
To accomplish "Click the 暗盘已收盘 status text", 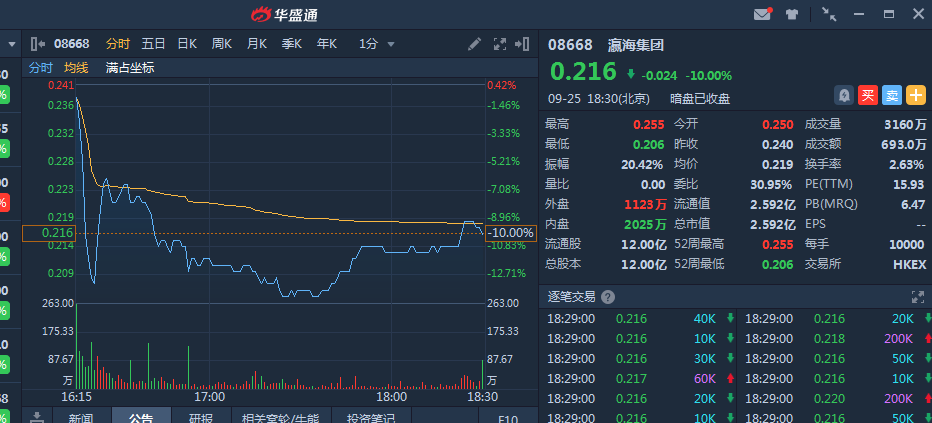I will tap(700, 99).
